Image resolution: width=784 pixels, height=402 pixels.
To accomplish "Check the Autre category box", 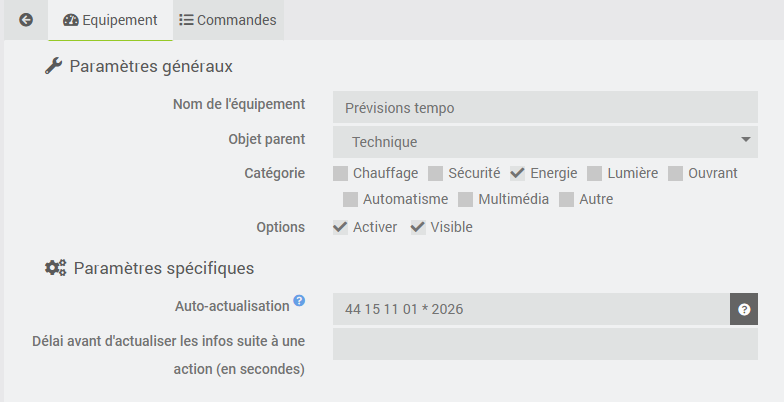I will pyautogui.click(x=567, y=199).
